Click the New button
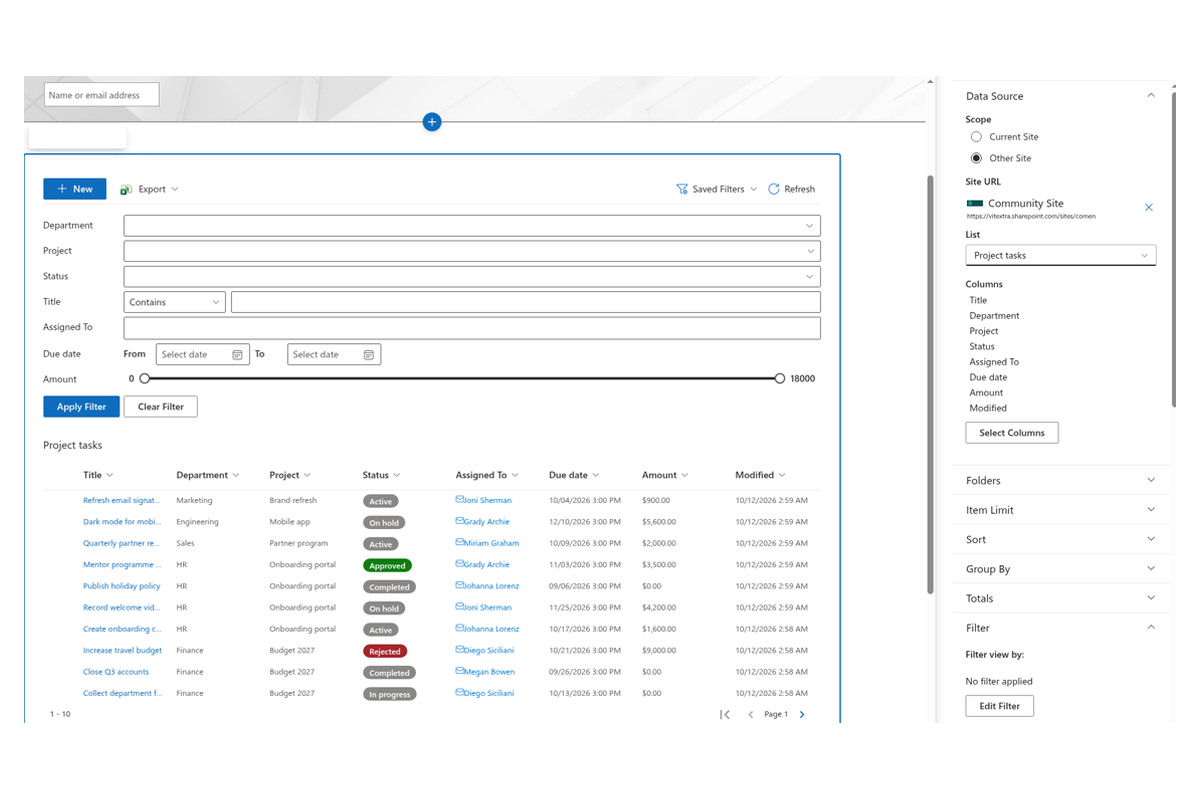This screenshot has height=800, width=1200. coord(75,189)
